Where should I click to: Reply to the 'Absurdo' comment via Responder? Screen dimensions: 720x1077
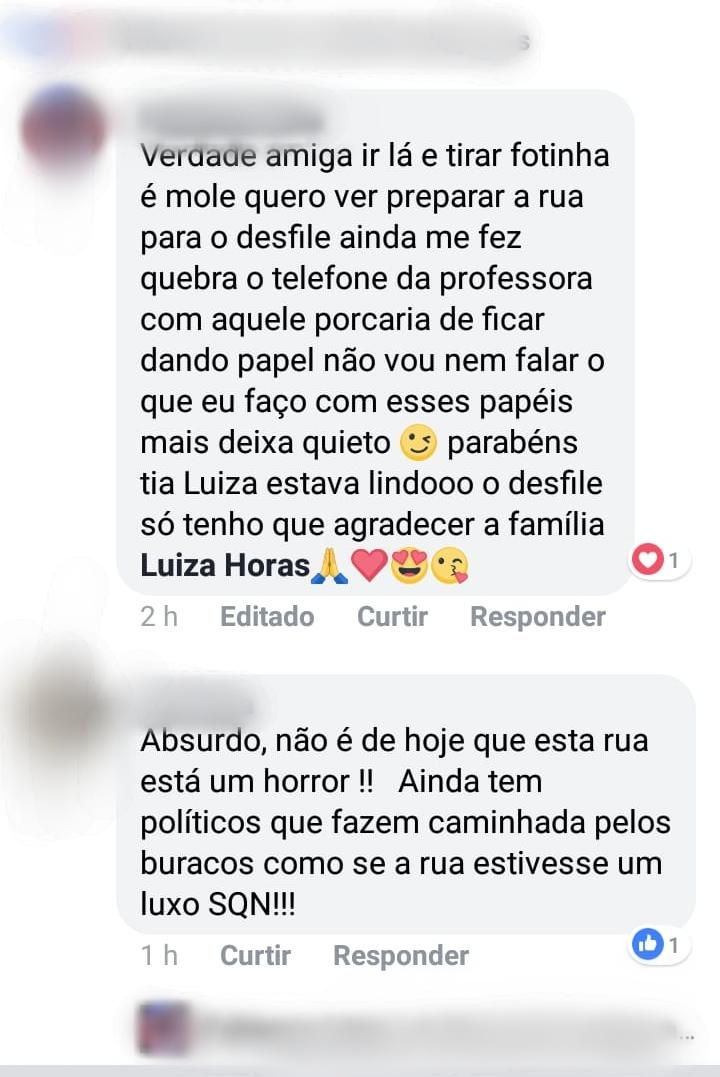pyautogui.click(x=401, y=955)
